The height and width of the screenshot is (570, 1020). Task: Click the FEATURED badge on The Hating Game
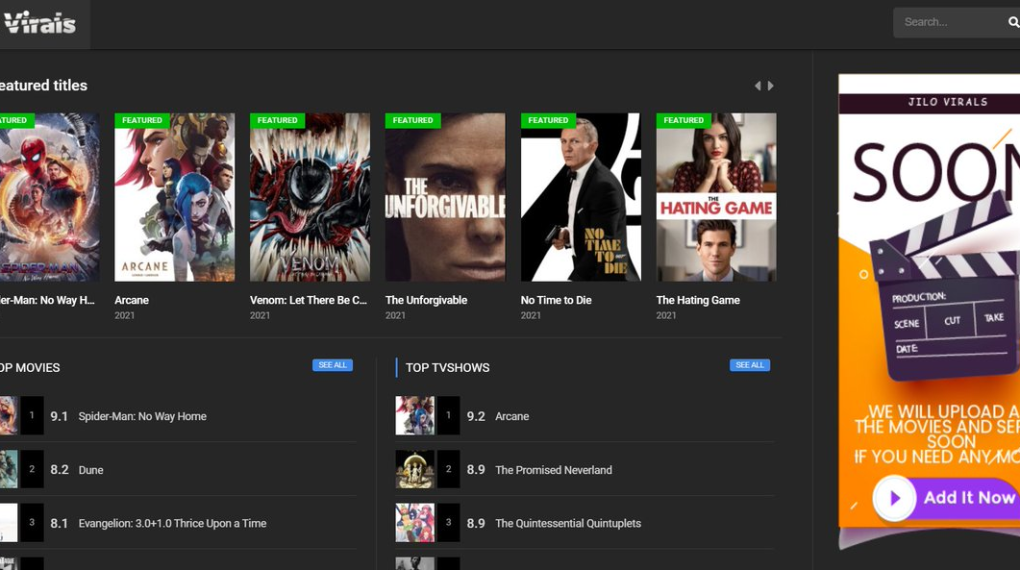(x=683, y=120)
